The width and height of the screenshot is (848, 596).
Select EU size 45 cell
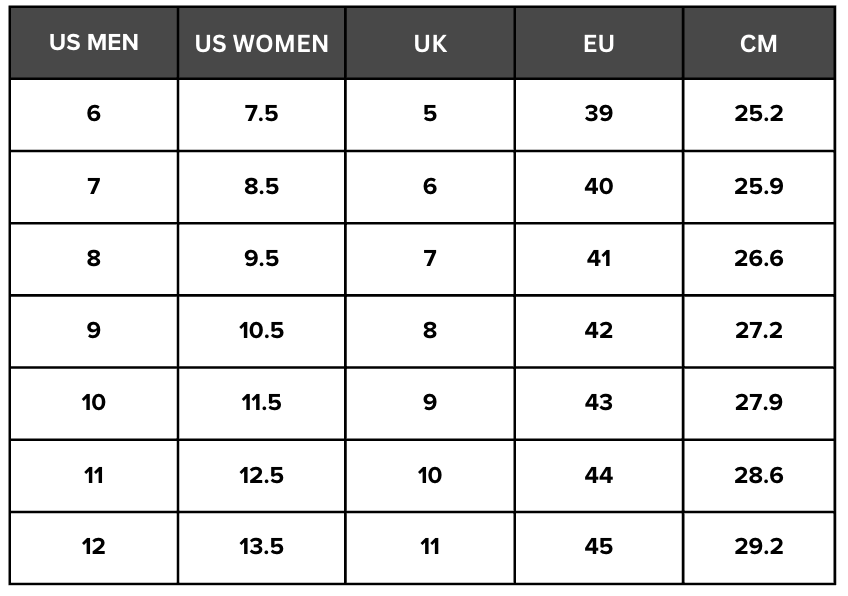tap(599, 548)
